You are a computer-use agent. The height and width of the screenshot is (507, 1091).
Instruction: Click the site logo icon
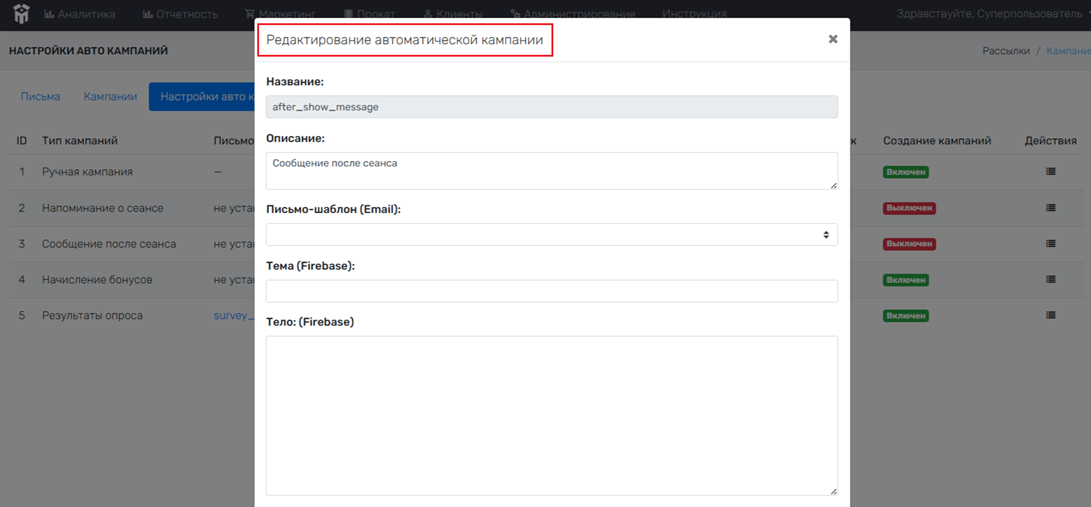pyautogui.click(x=21, y=13)
